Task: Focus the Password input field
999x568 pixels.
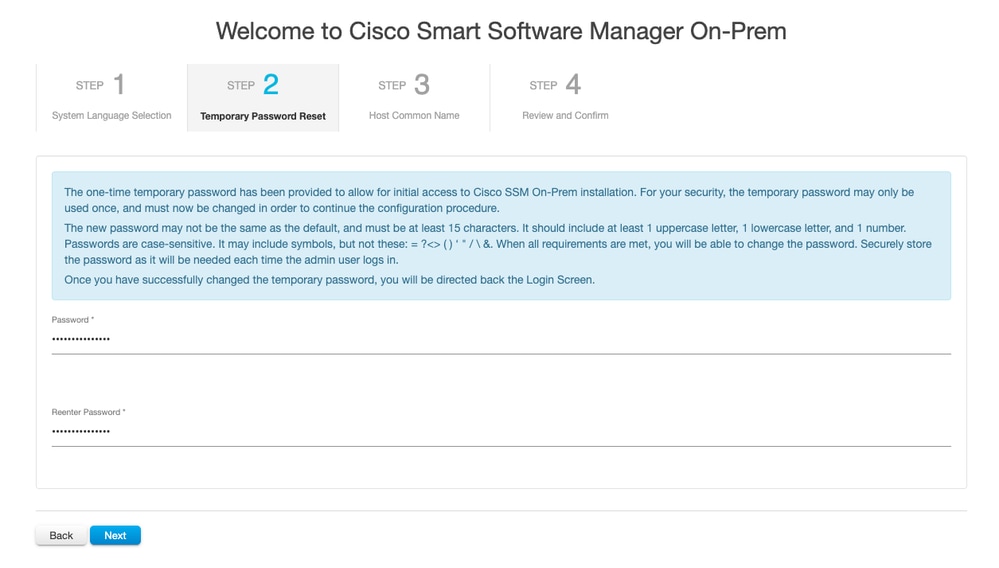Action: tap(500, 340)
